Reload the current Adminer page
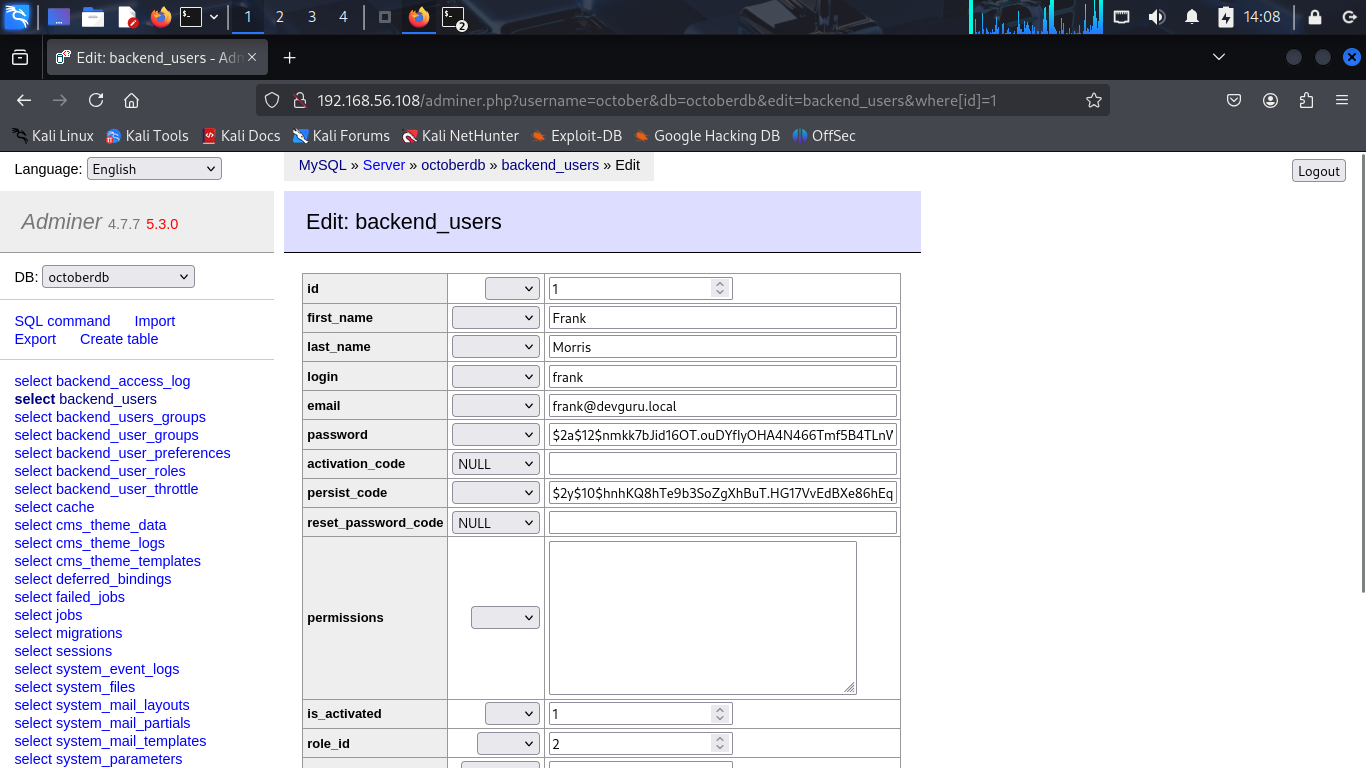 pyautogui.click(x=96, y=100)
